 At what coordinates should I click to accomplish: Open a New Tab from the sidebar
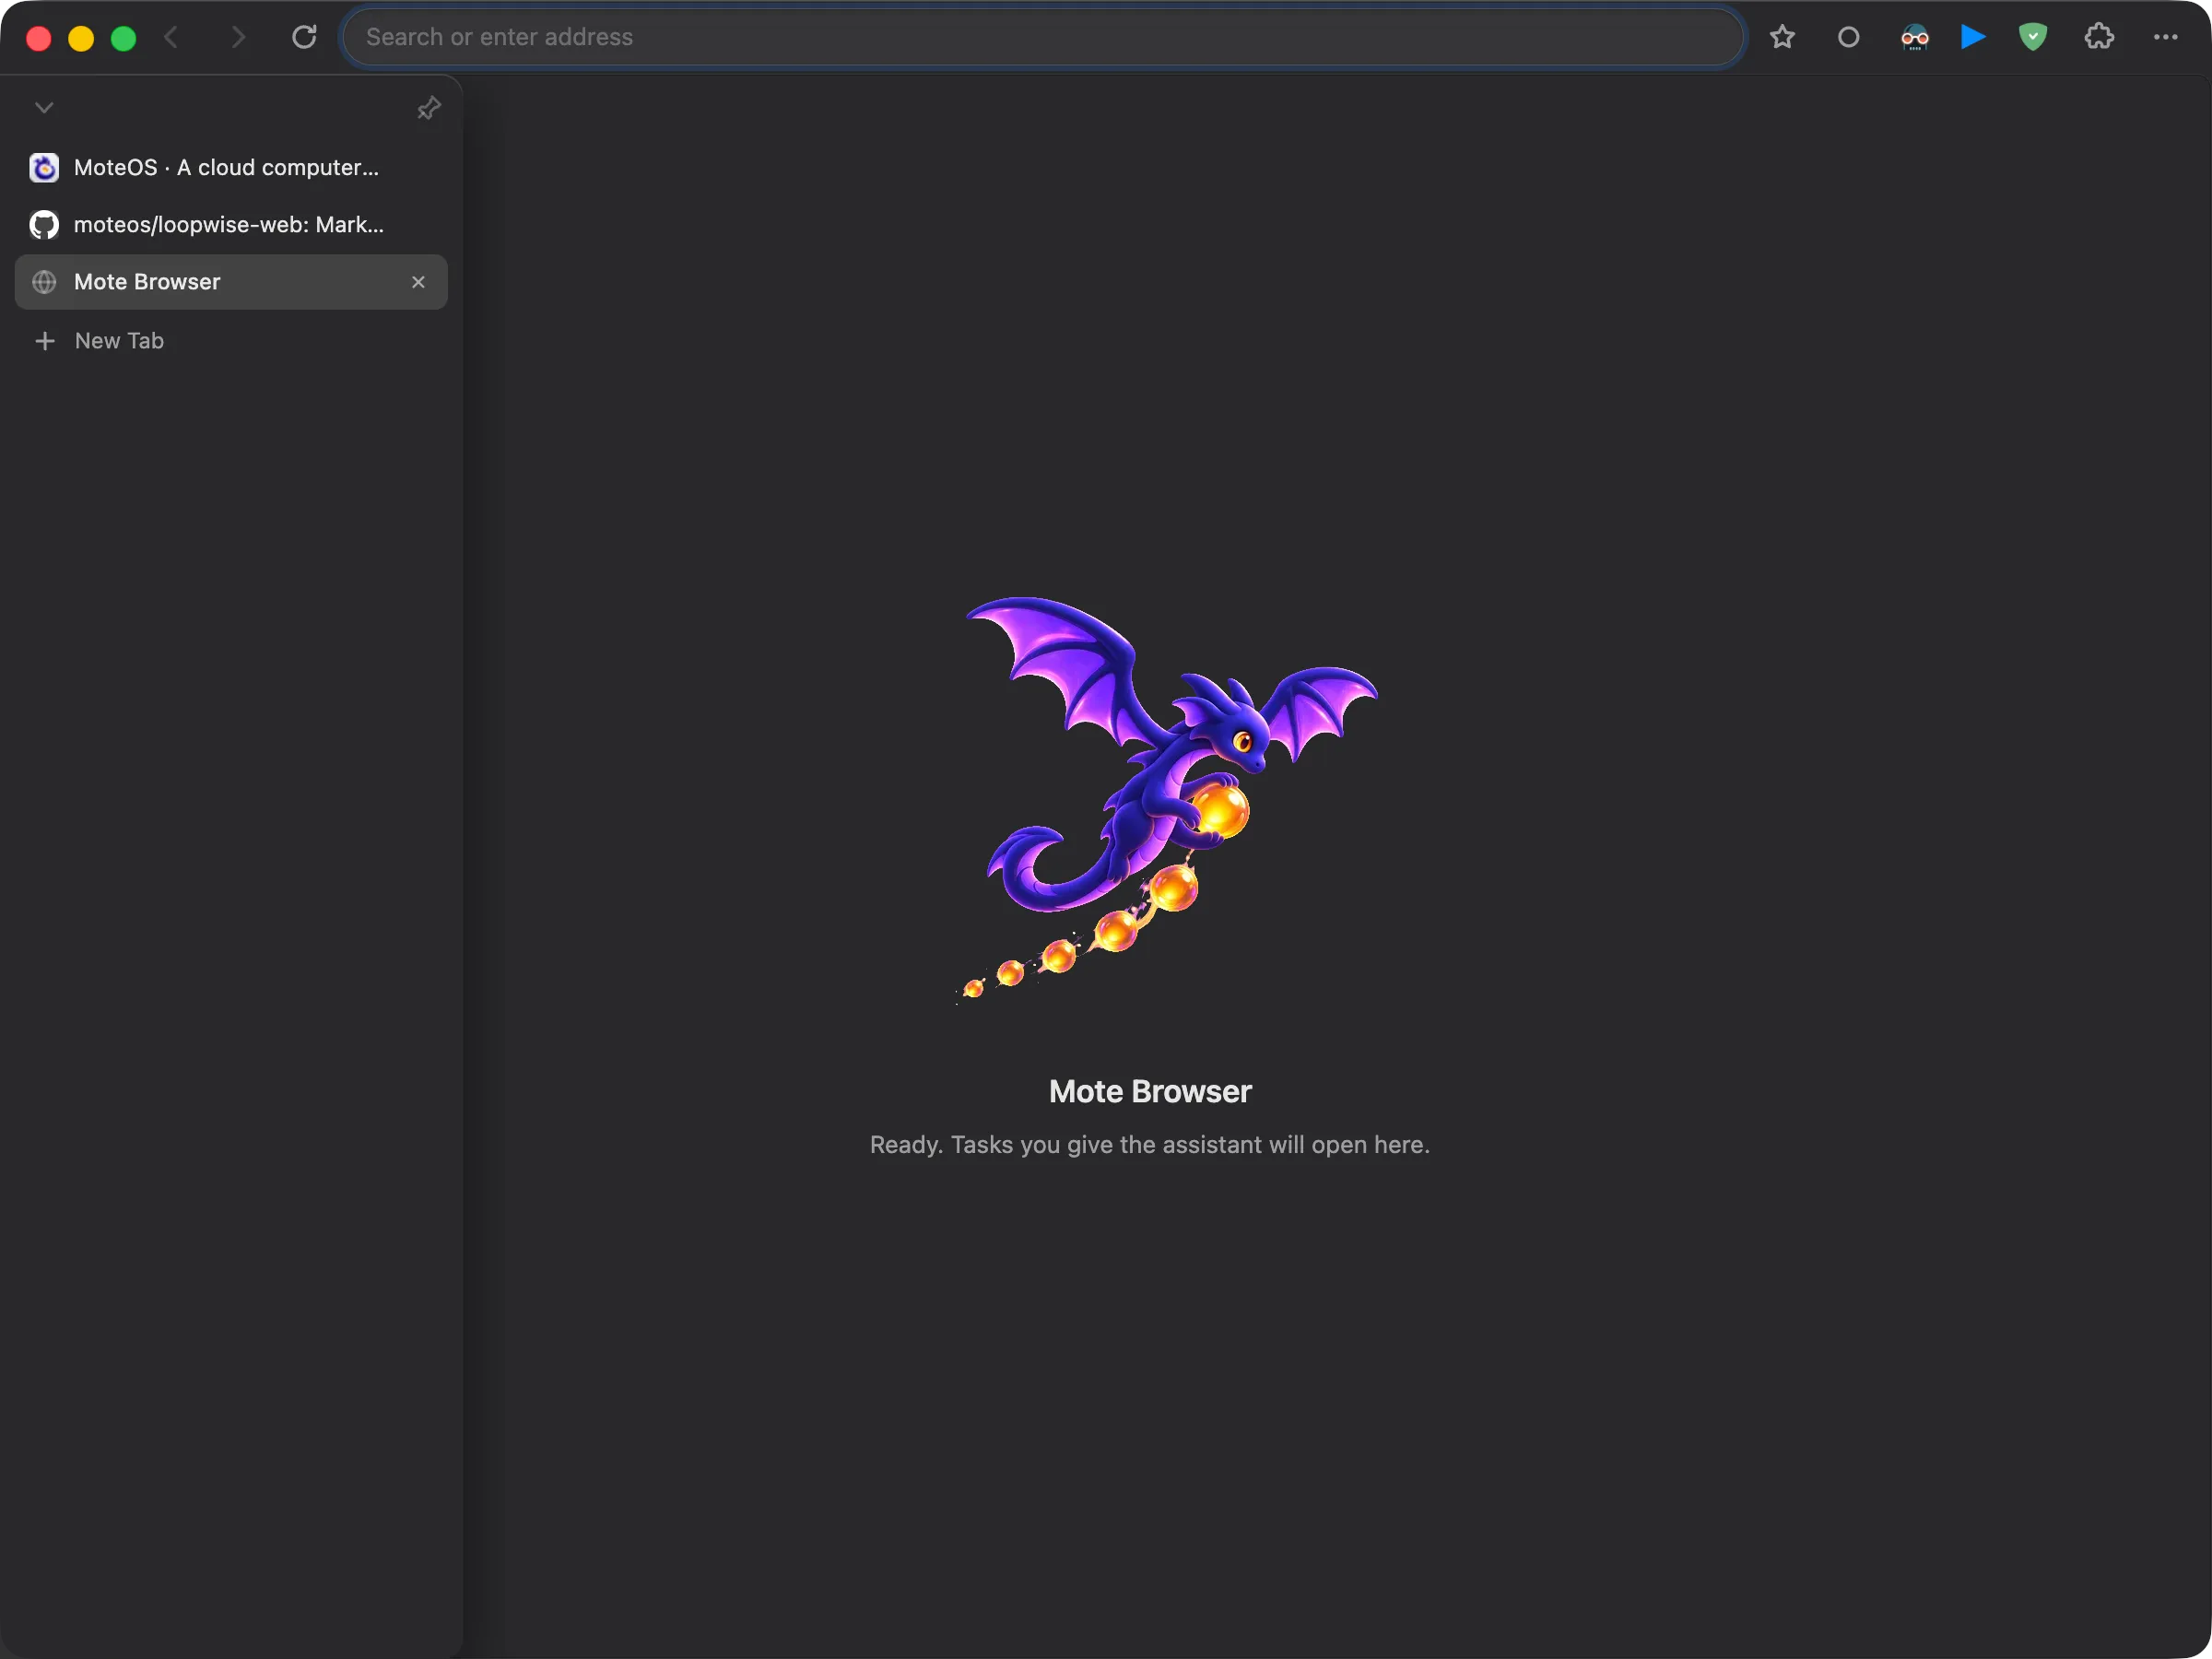click(231, 341)
